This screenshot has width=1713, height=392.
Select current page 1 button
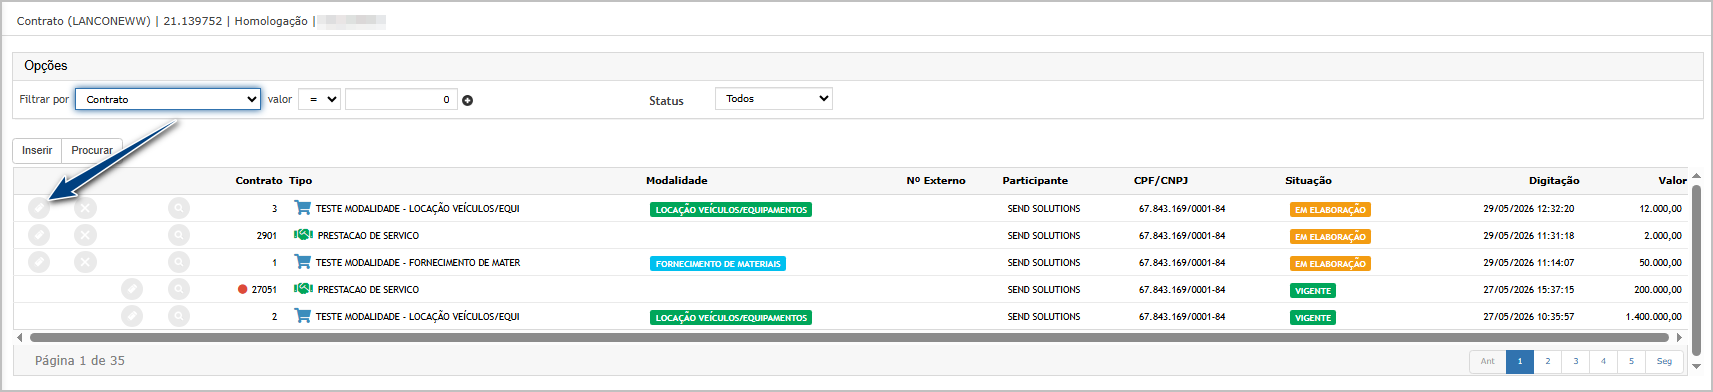click(1520, 361)
